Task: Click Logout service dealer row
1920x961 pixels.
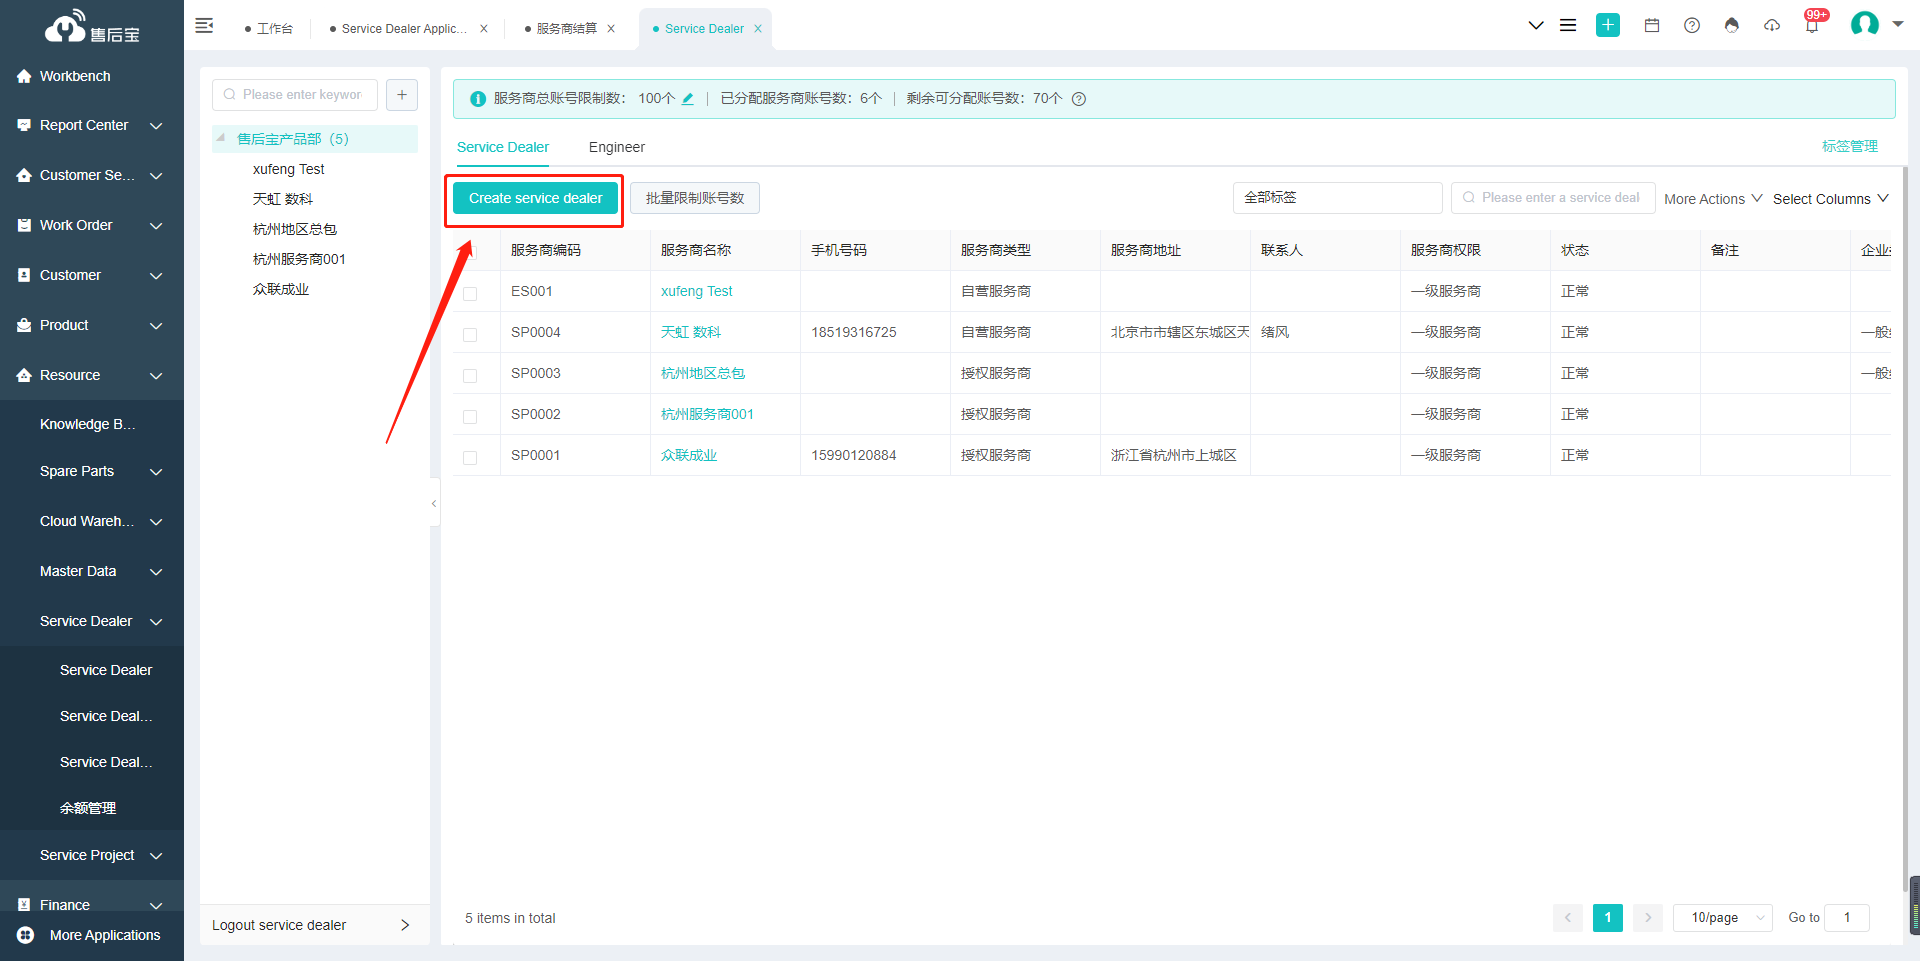Action: pyautogui.click(x=314, y=925)
